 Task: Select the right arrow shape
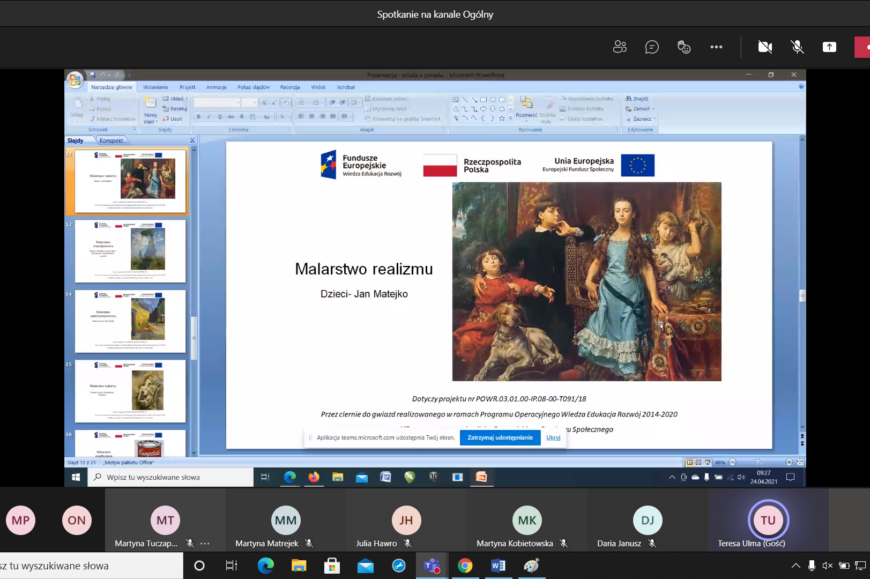(x=483, y=109)
